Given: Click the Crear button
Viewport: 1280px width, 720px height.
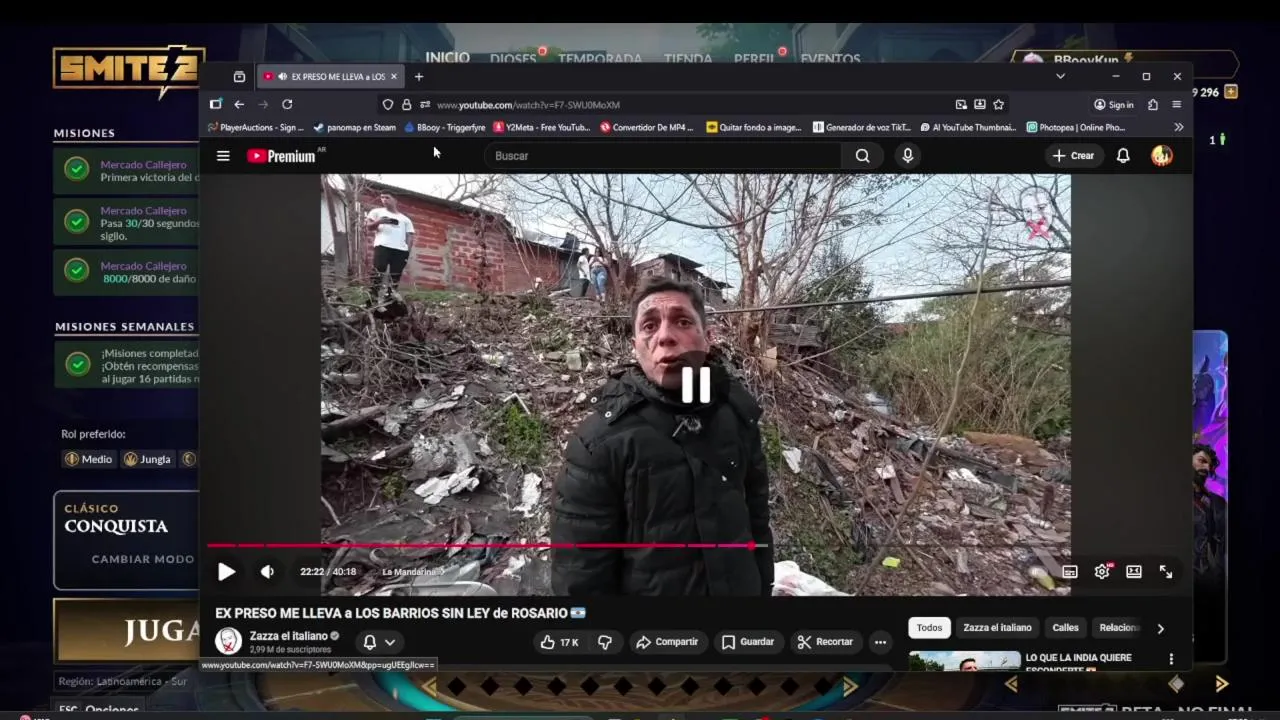Looking at the screenshot, I should point(1073,156).
